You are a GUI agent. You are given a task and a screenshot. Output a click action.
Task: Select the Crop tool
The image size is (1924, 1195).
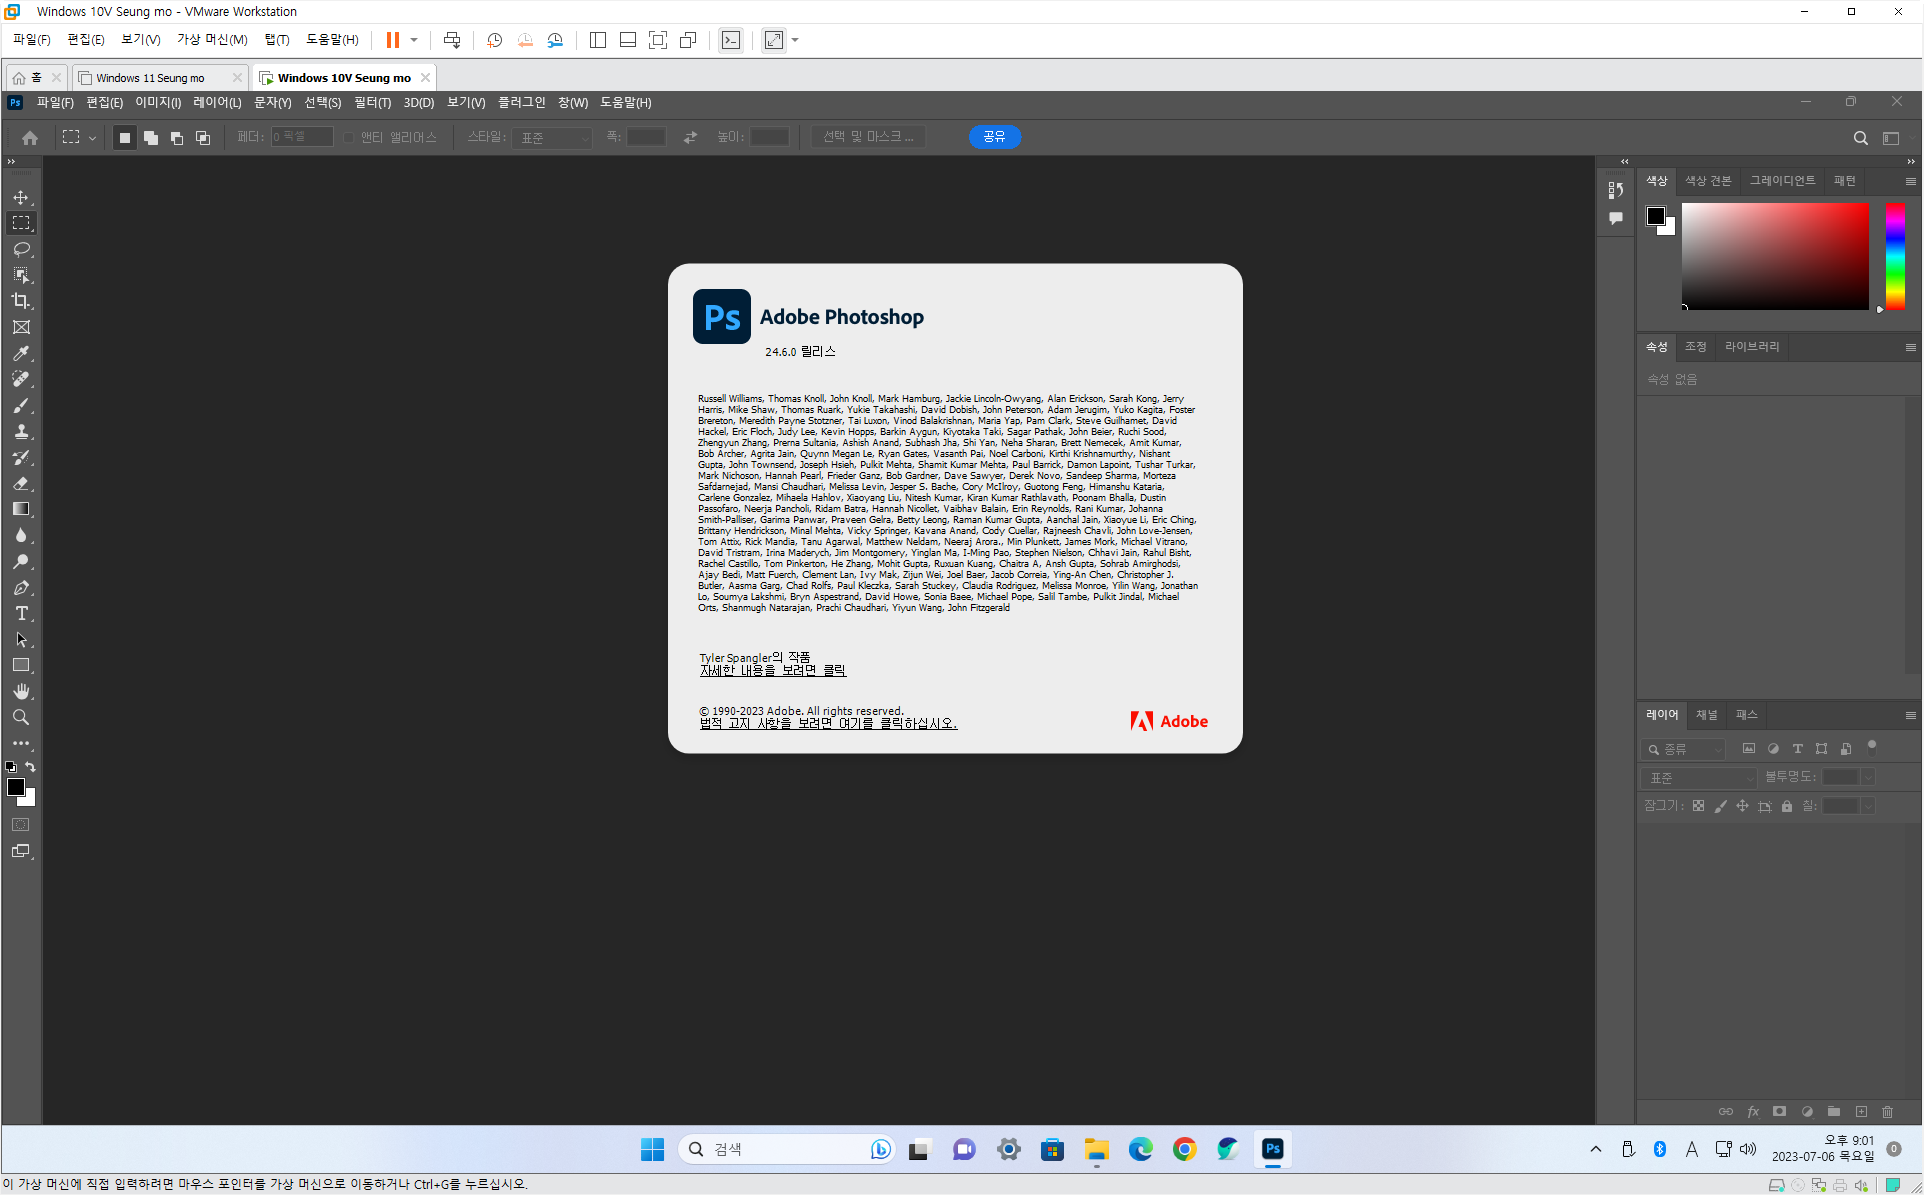21,301
